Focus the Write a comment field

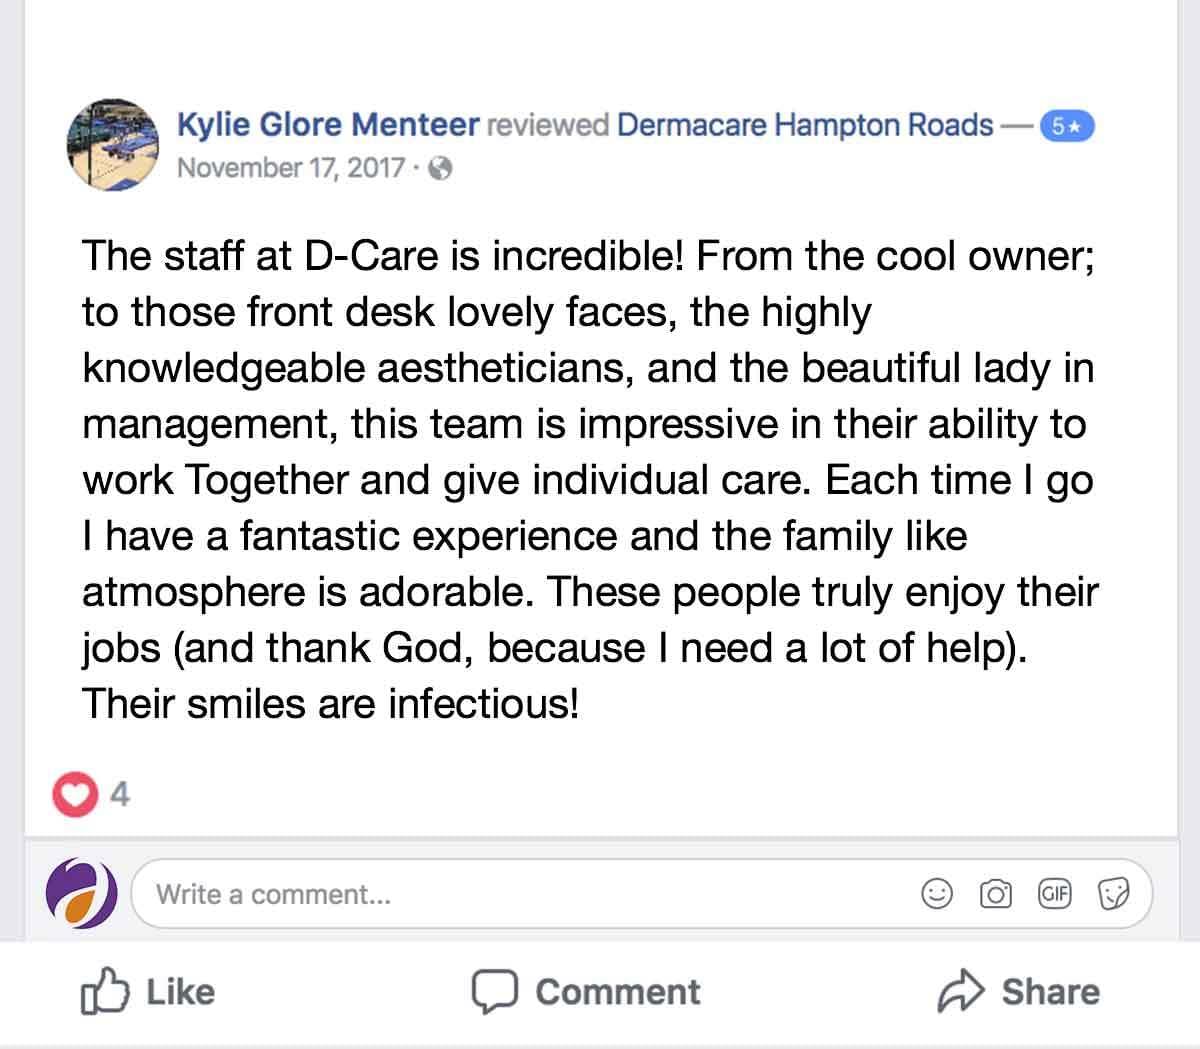pyautogui.click(x=520, y=894)
